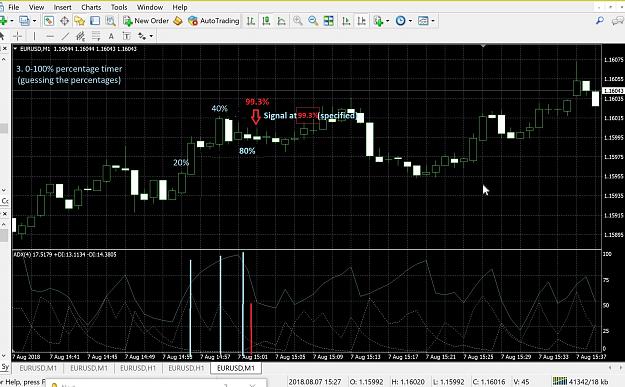Zoom out of the chart
This screenshot has height=387, width=625.
click(x=313, y=21)
